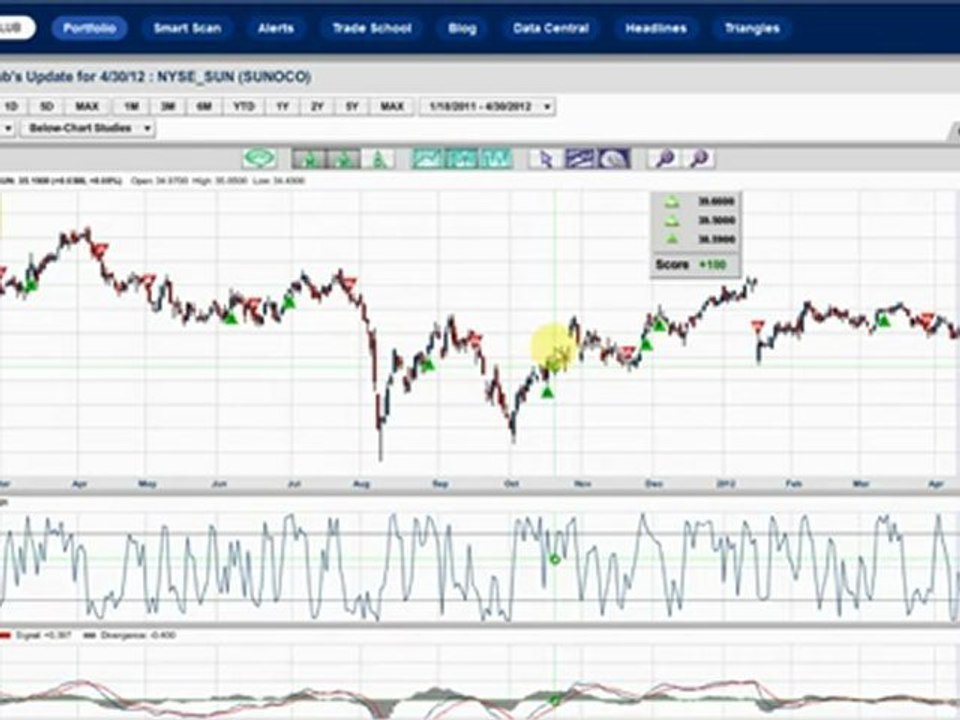
Task: Click the yellow highlighted spot on price chart
Action: 554,348
